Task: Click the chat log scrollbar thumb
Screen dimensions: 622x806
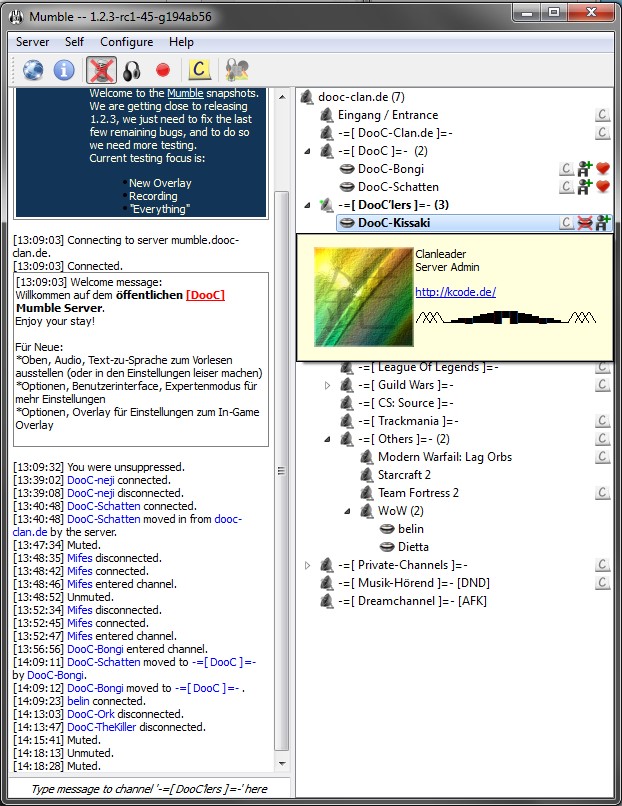Action: tap(282, 470)
